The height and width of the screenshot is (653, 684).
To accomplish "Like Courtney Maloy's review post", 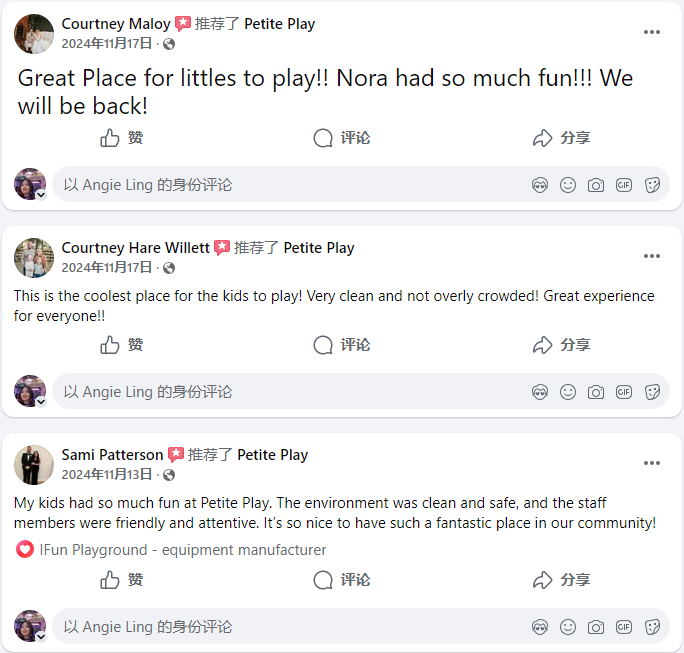I will pyautogui.click(x=122, y=138).
